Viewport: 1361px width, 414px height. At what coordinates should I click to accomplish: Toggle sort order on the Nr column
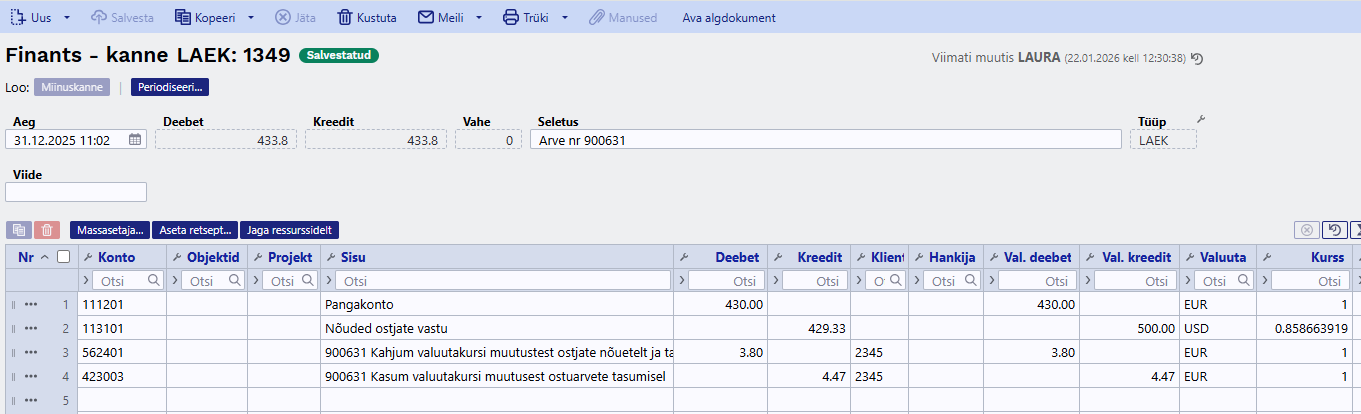point(44,257)
